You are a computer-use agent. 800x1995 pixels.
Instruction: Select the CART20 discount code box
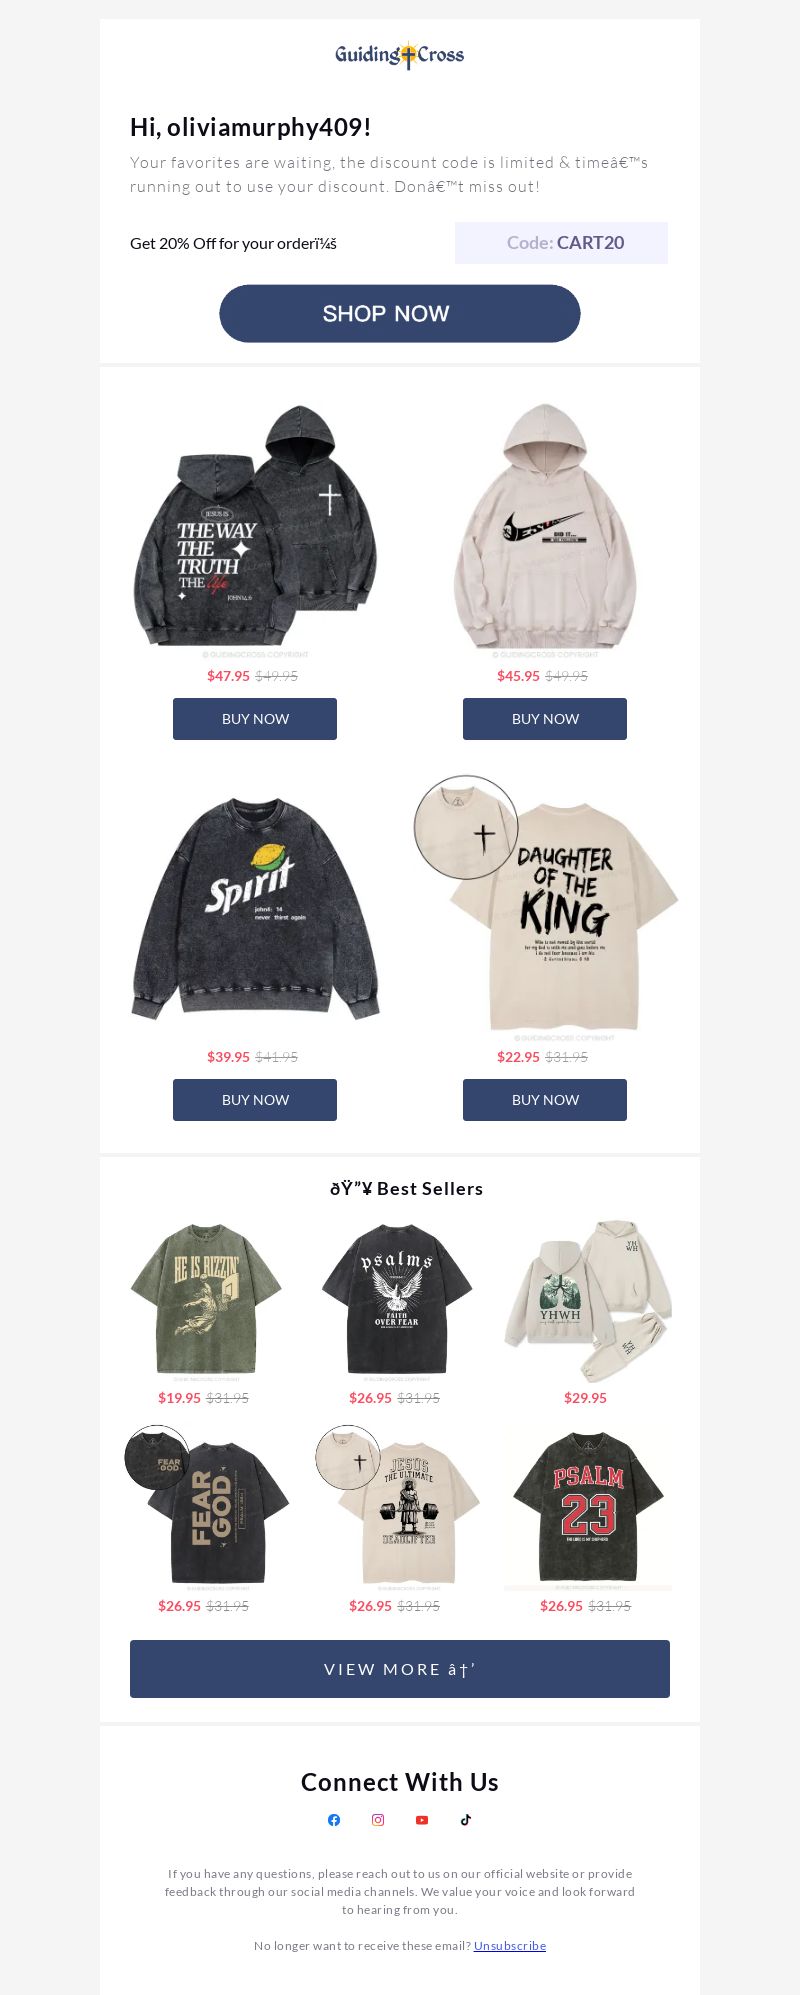coord(561,243)
